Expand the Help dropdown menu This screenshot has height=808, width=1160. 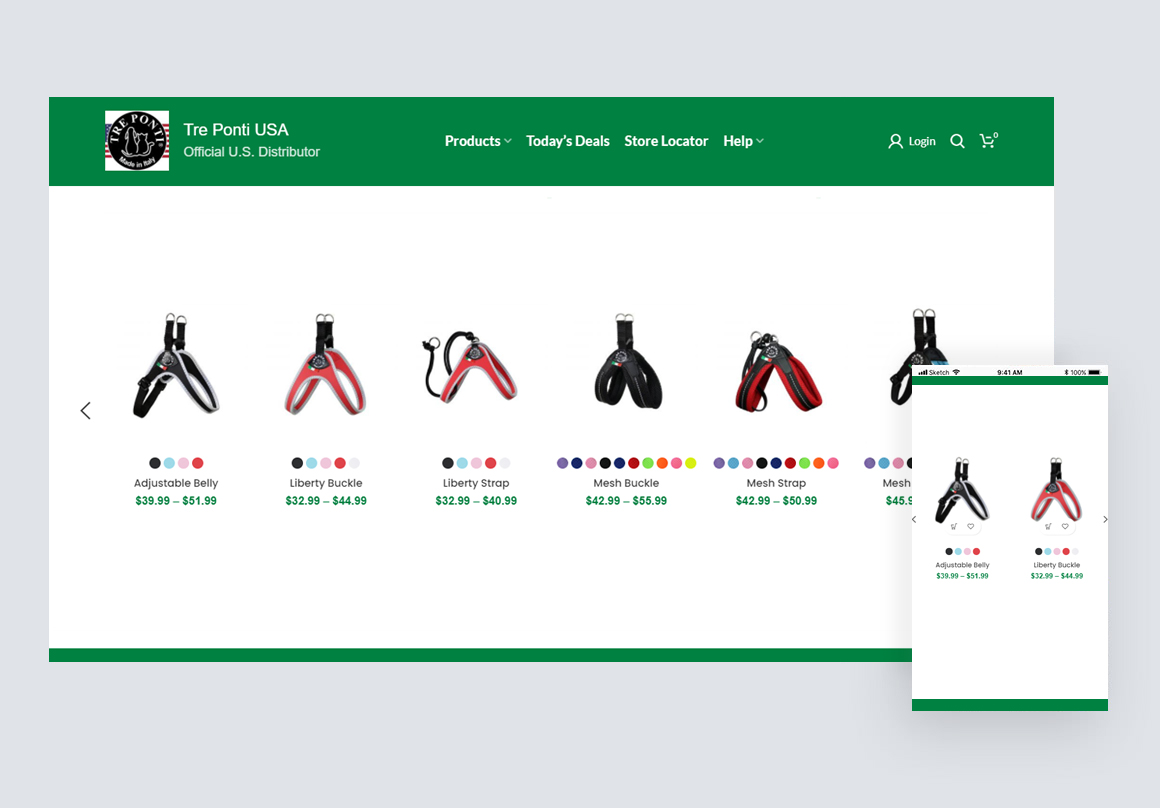(743, 141)
